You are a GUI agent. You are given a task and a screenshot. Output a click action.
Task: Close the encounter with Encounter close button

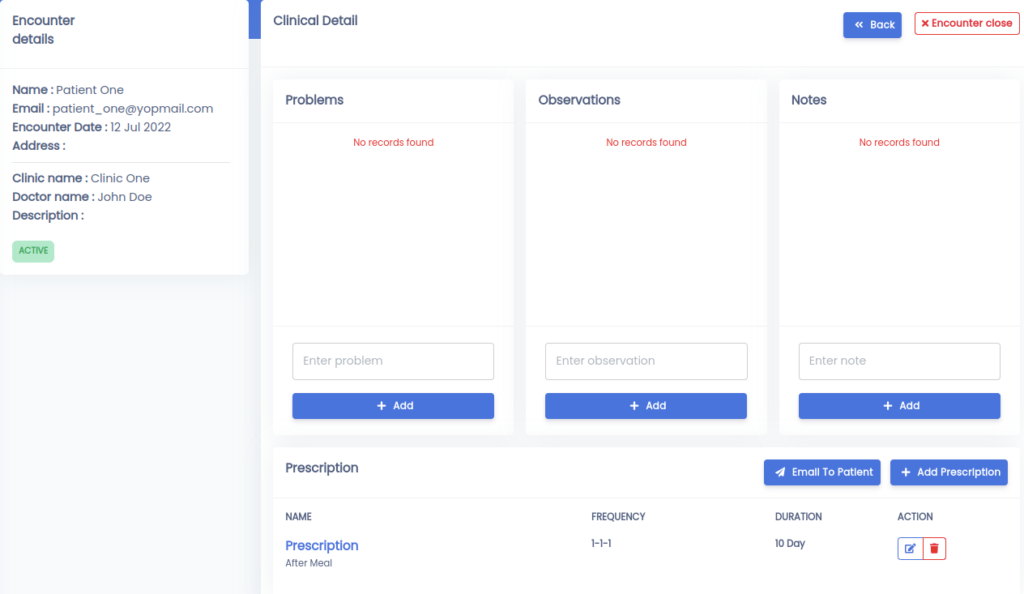click(967, 23)
